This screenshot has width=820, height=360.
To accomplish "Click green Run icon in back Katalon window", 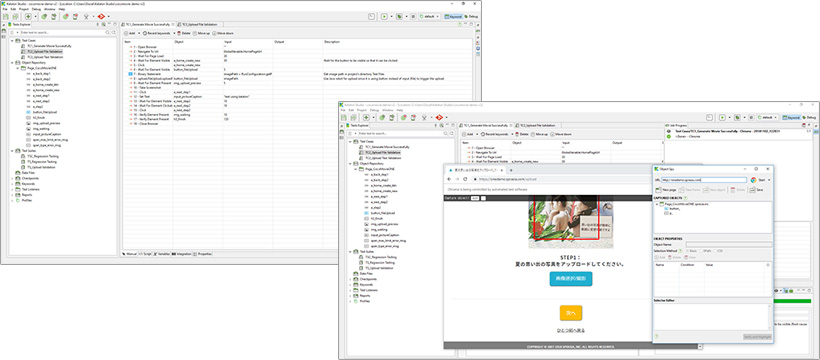I will point(384,16).
